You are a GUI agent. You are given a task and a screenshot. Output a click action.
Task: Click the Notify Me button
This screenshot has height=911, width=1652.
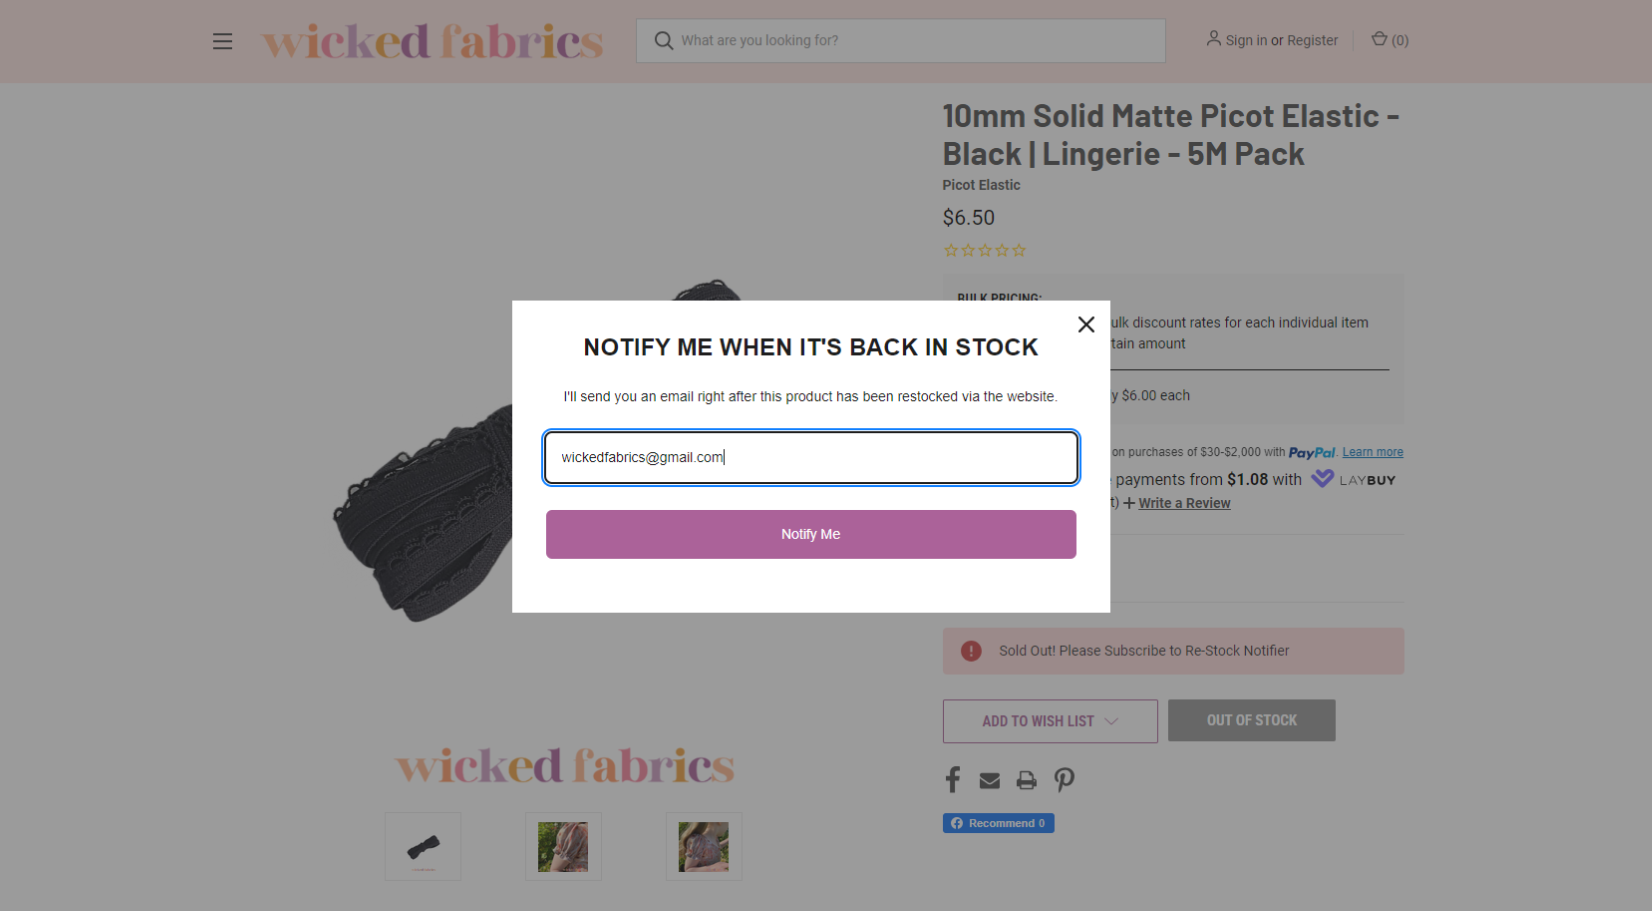tap(811, 534)
